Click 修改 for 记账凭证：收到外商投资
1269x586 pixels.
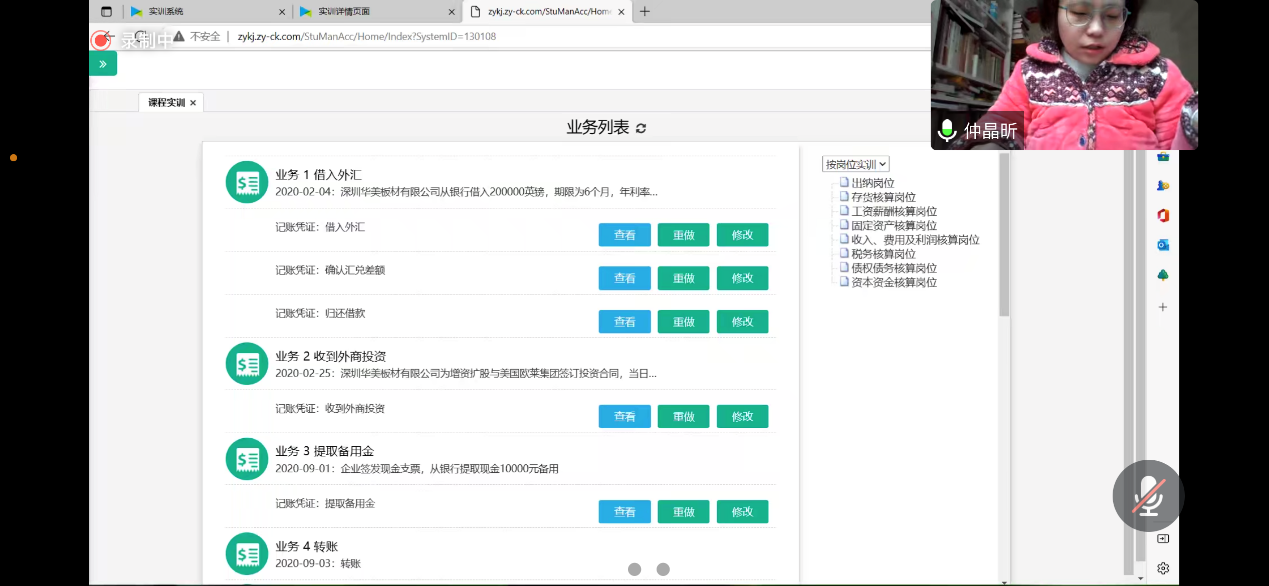742,416
